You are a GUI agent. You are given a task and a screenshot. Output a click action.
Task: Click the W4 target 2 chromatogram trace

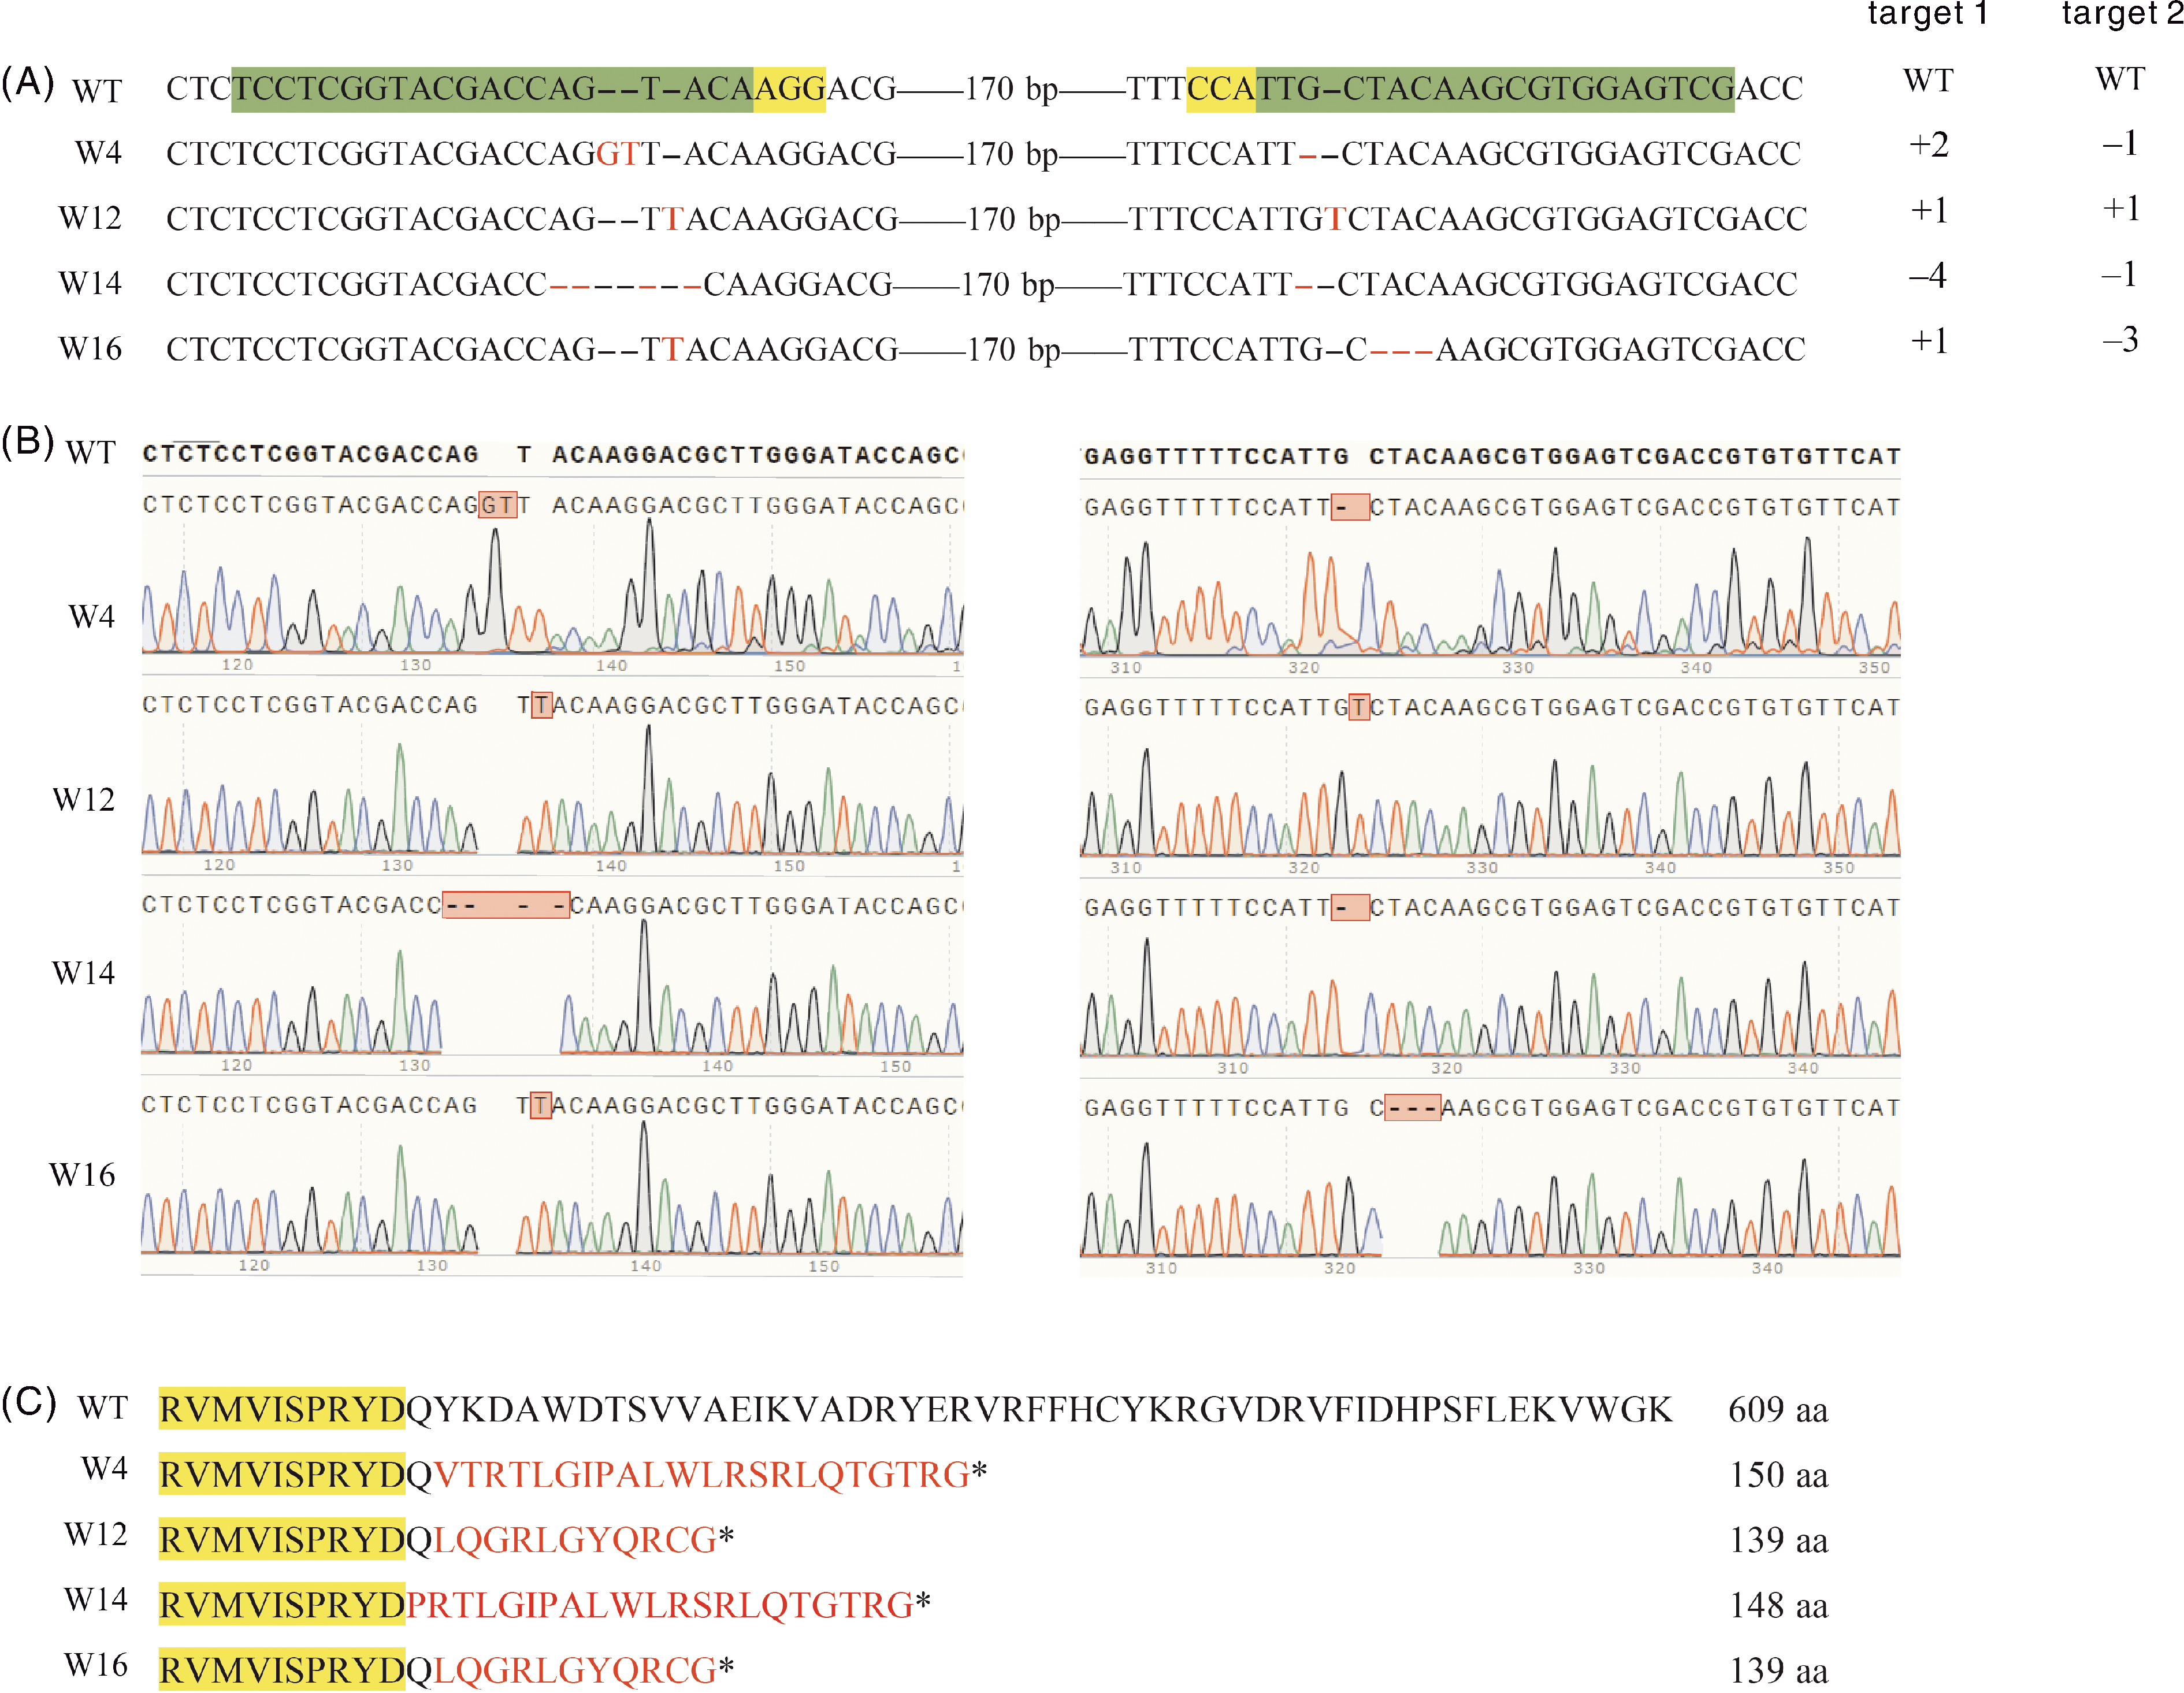point(1490,600)
